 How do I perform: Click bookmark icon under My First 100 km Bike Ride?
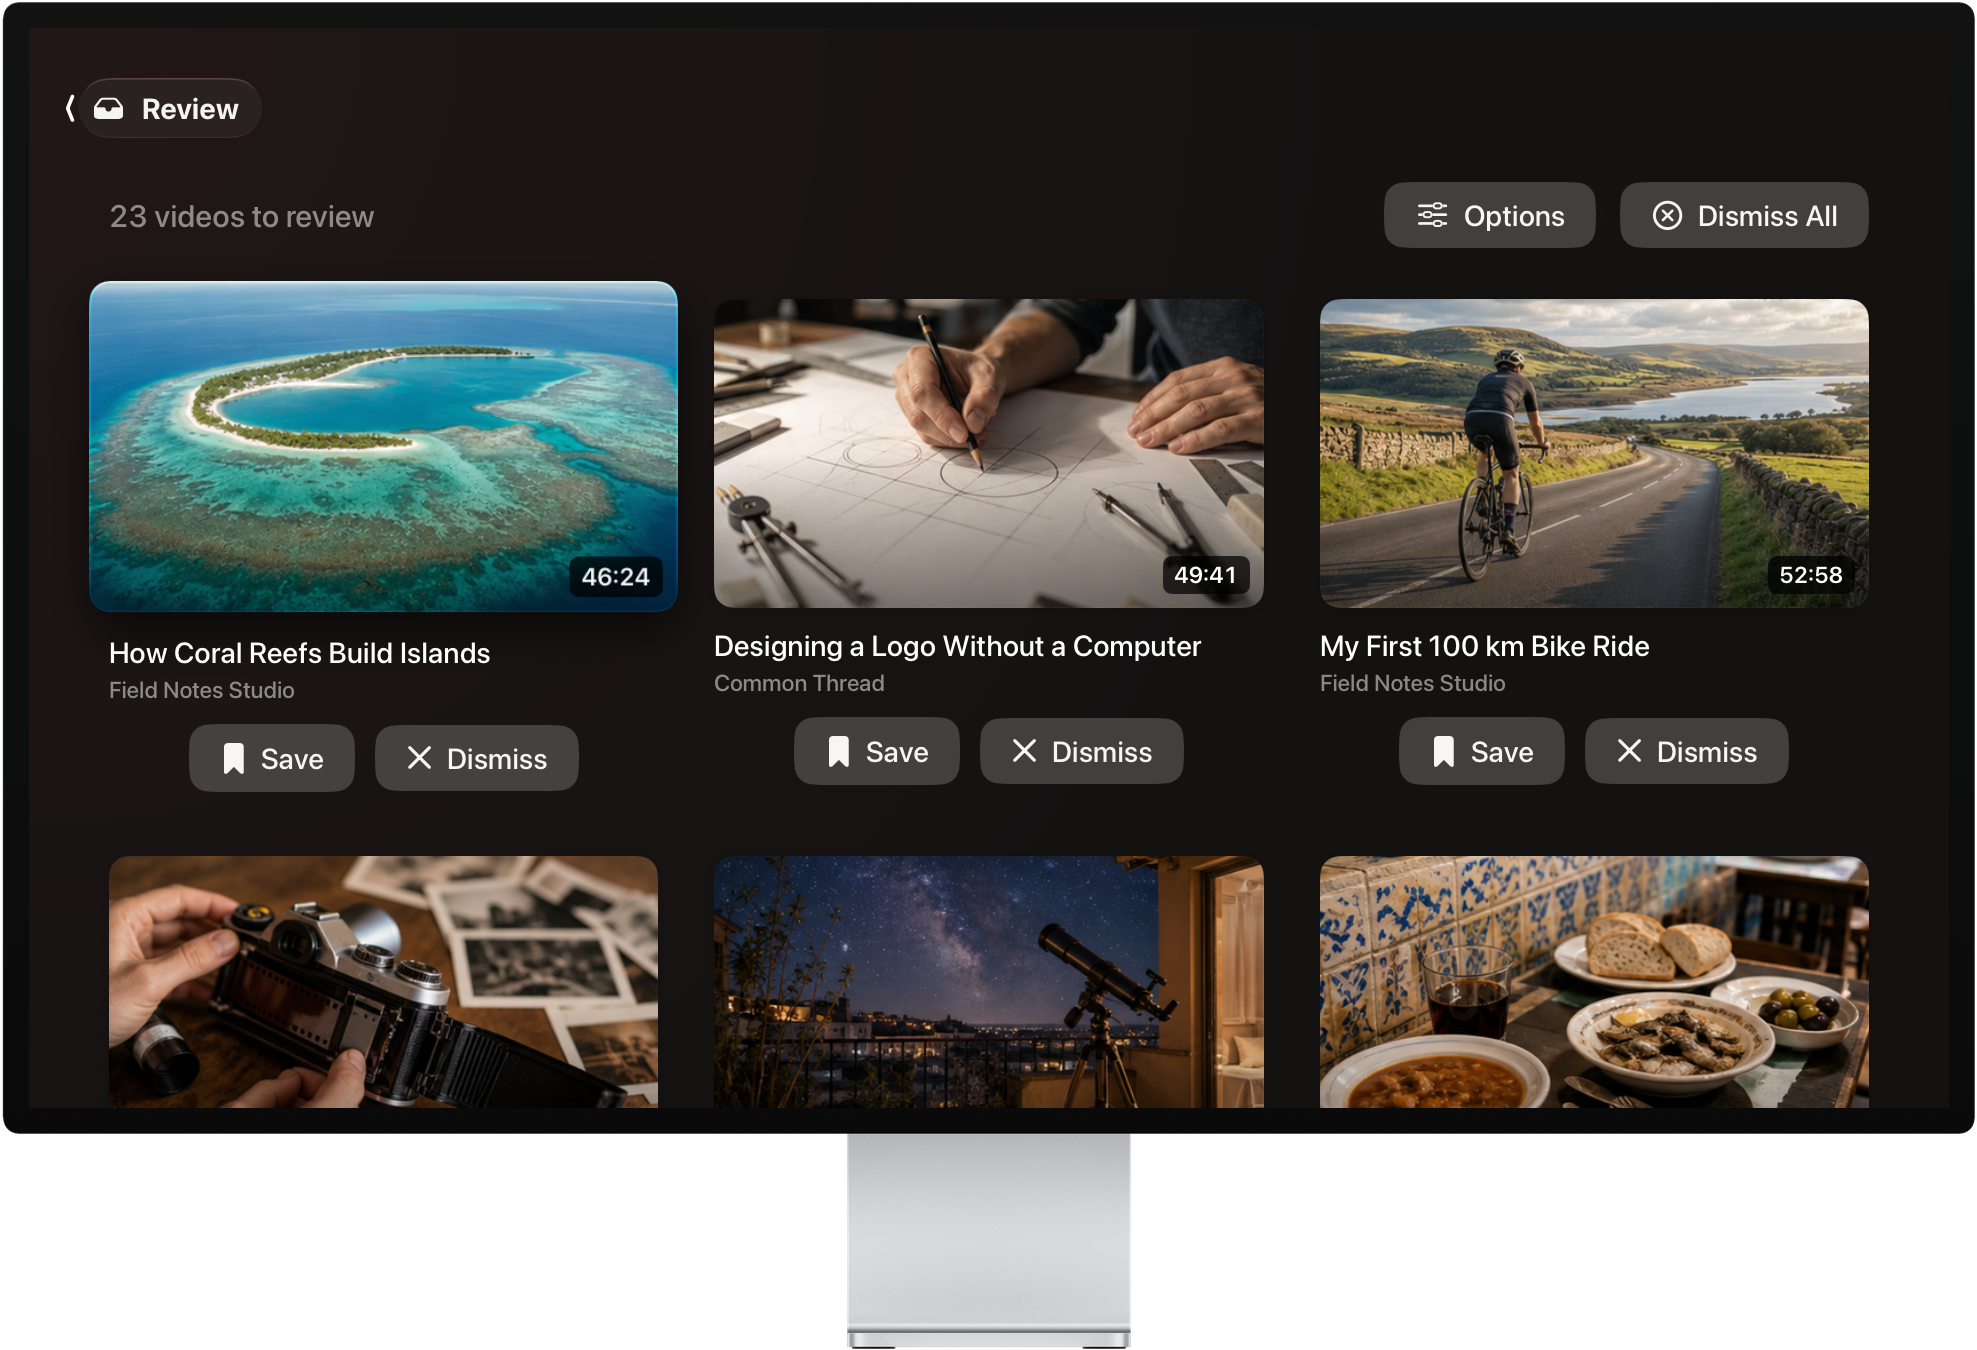coord(1443,751)
